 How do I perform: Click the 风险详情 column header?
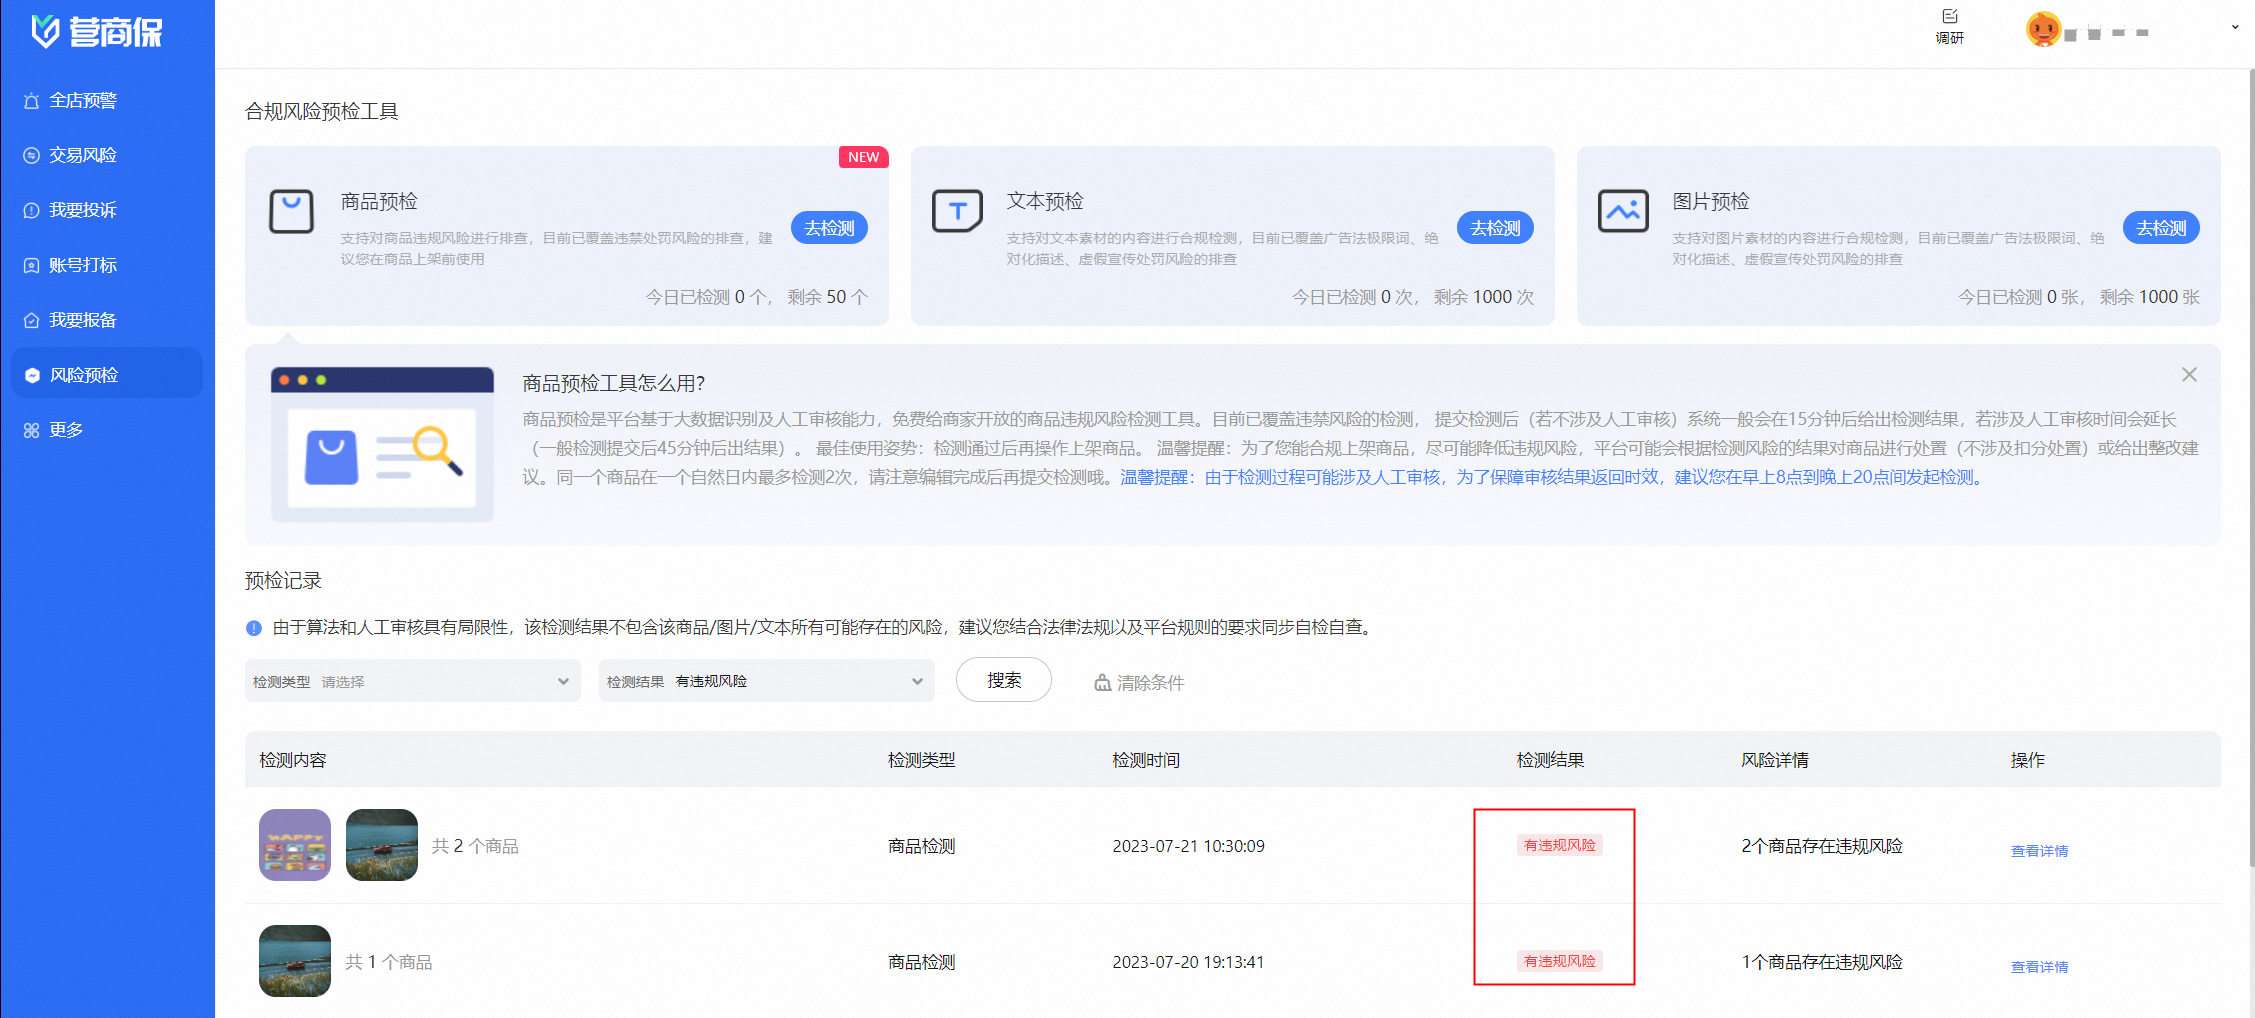[x=1775, y=760]
